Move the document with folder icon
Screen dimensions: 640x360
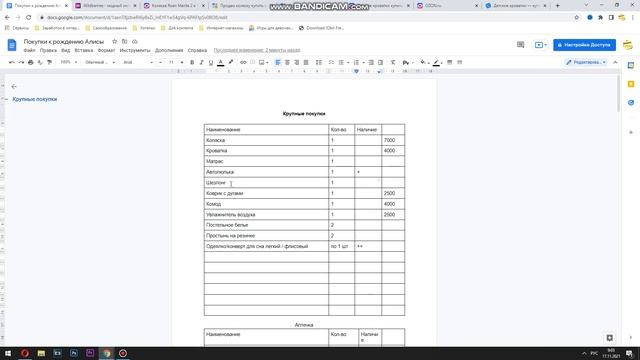124,42
